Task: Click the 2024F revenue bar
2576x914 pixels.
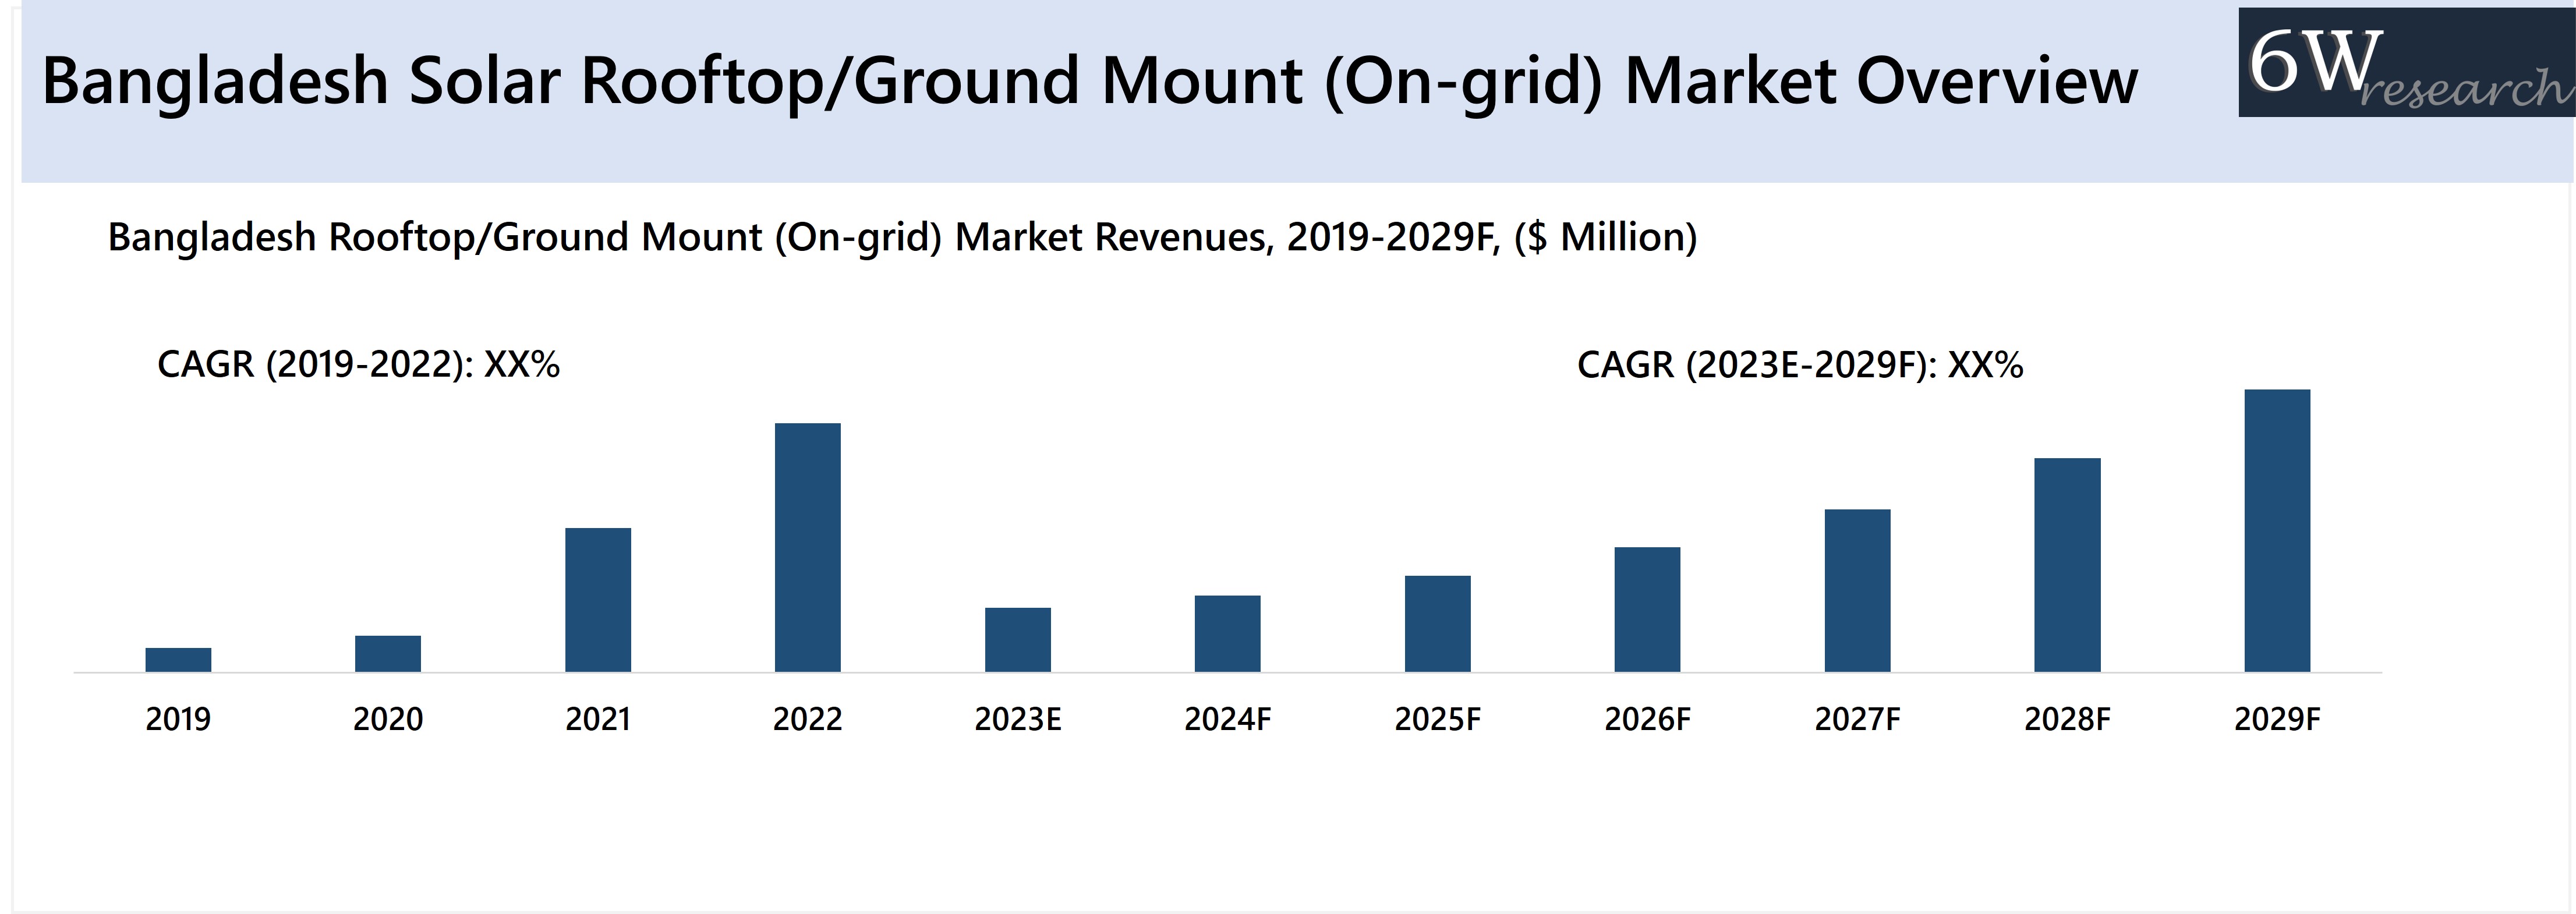Action: click(x=1228, y=634)
